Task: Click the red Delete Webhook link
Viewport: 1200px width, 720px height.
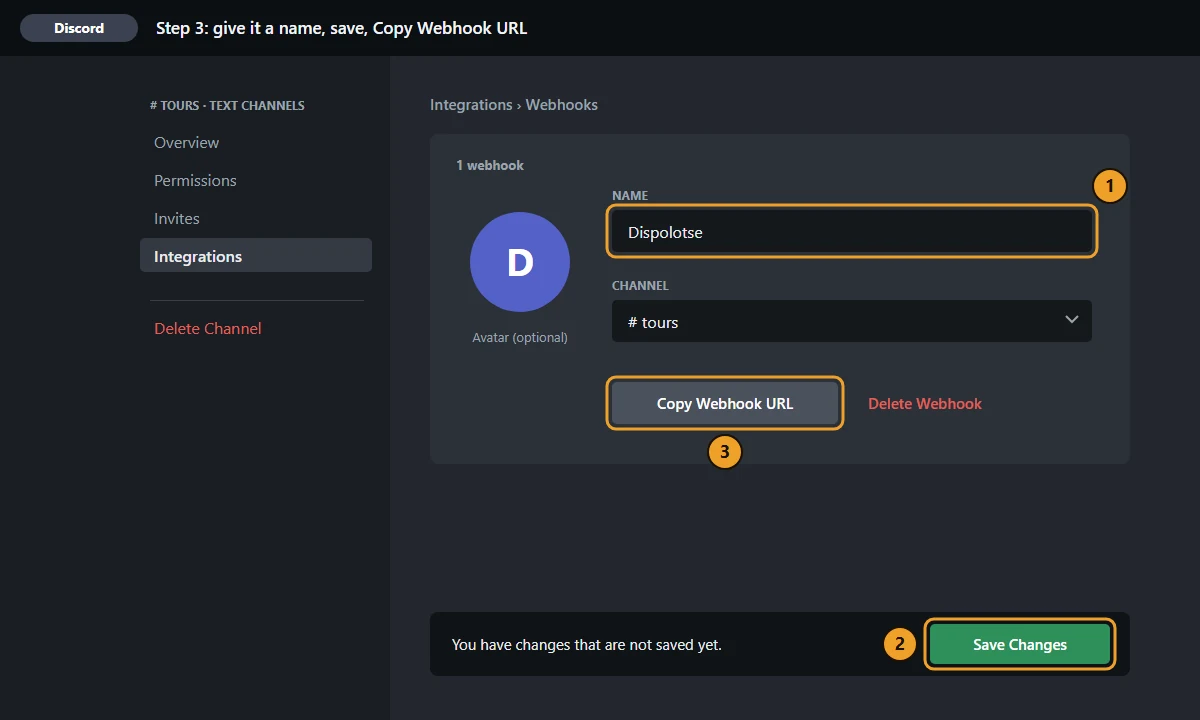Action: tap(925, 404)
